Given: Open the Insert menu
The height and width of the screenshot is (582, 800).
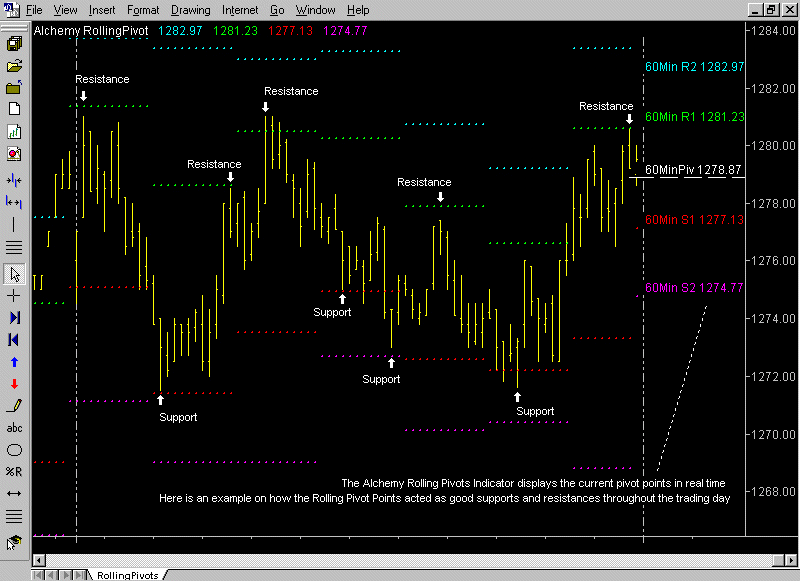Looking at the screenshot, I should [x=102, y=10].
